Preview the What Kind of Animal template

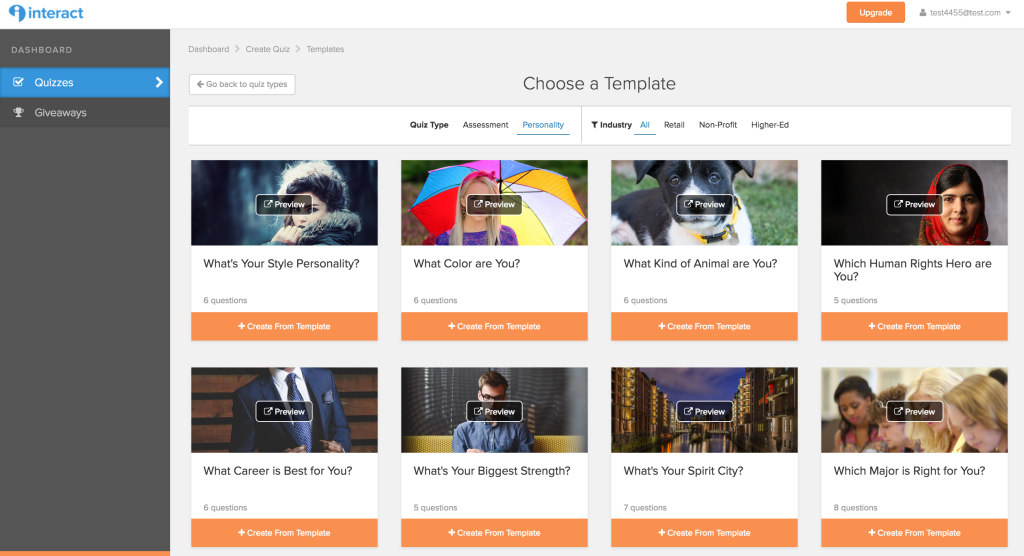coord(704,204)
